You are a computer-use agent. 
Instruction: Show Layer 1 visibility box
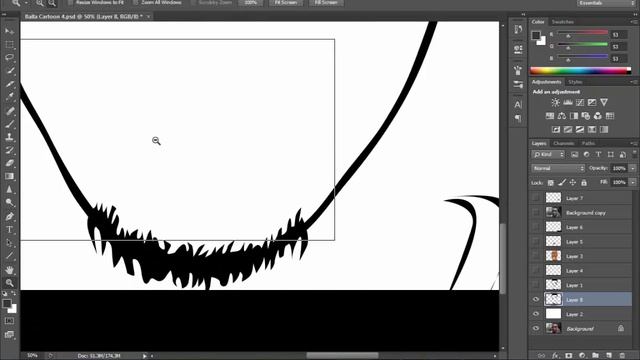click(536, 285)
